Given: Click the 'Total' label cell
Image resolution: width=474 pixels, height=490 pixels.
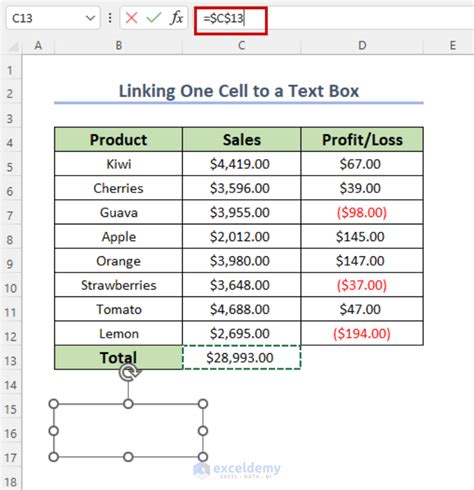Looking at the screenshot, I should (x=118, y=357).
